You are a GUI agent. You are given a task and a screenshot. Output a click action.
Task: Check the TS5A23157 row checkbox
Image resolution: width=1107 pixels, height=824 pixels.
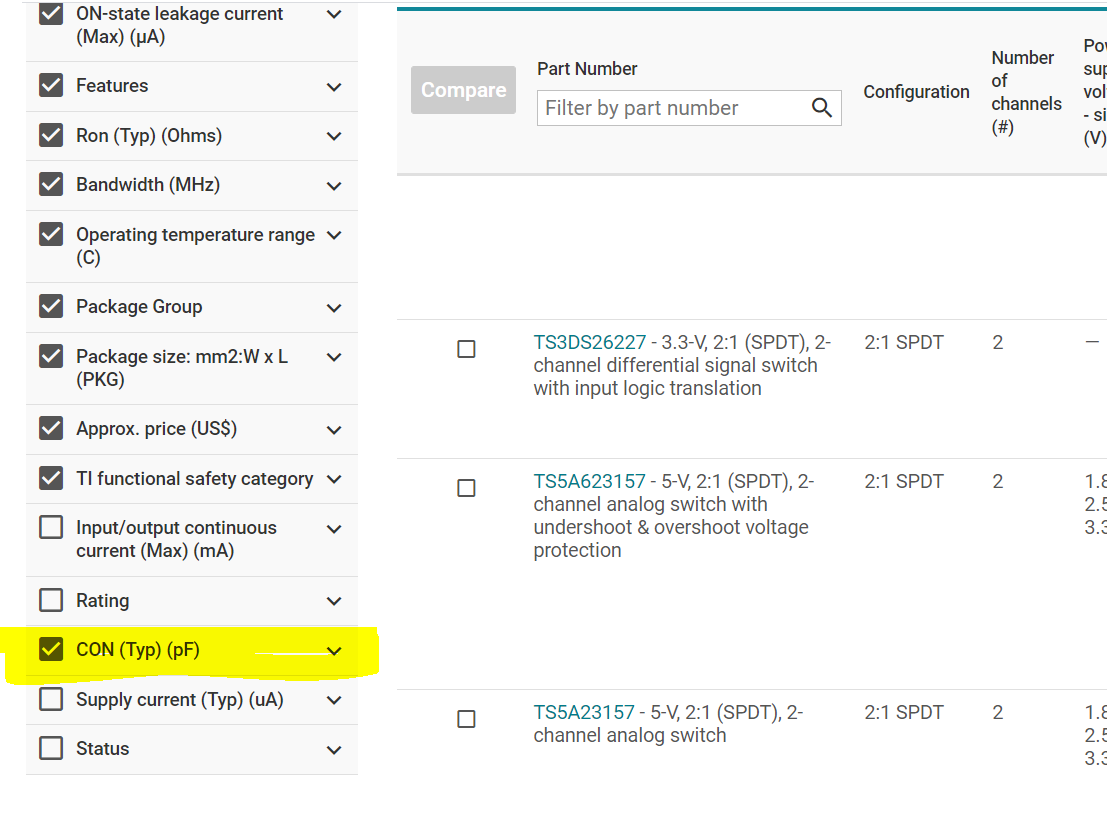coord(466,719)
